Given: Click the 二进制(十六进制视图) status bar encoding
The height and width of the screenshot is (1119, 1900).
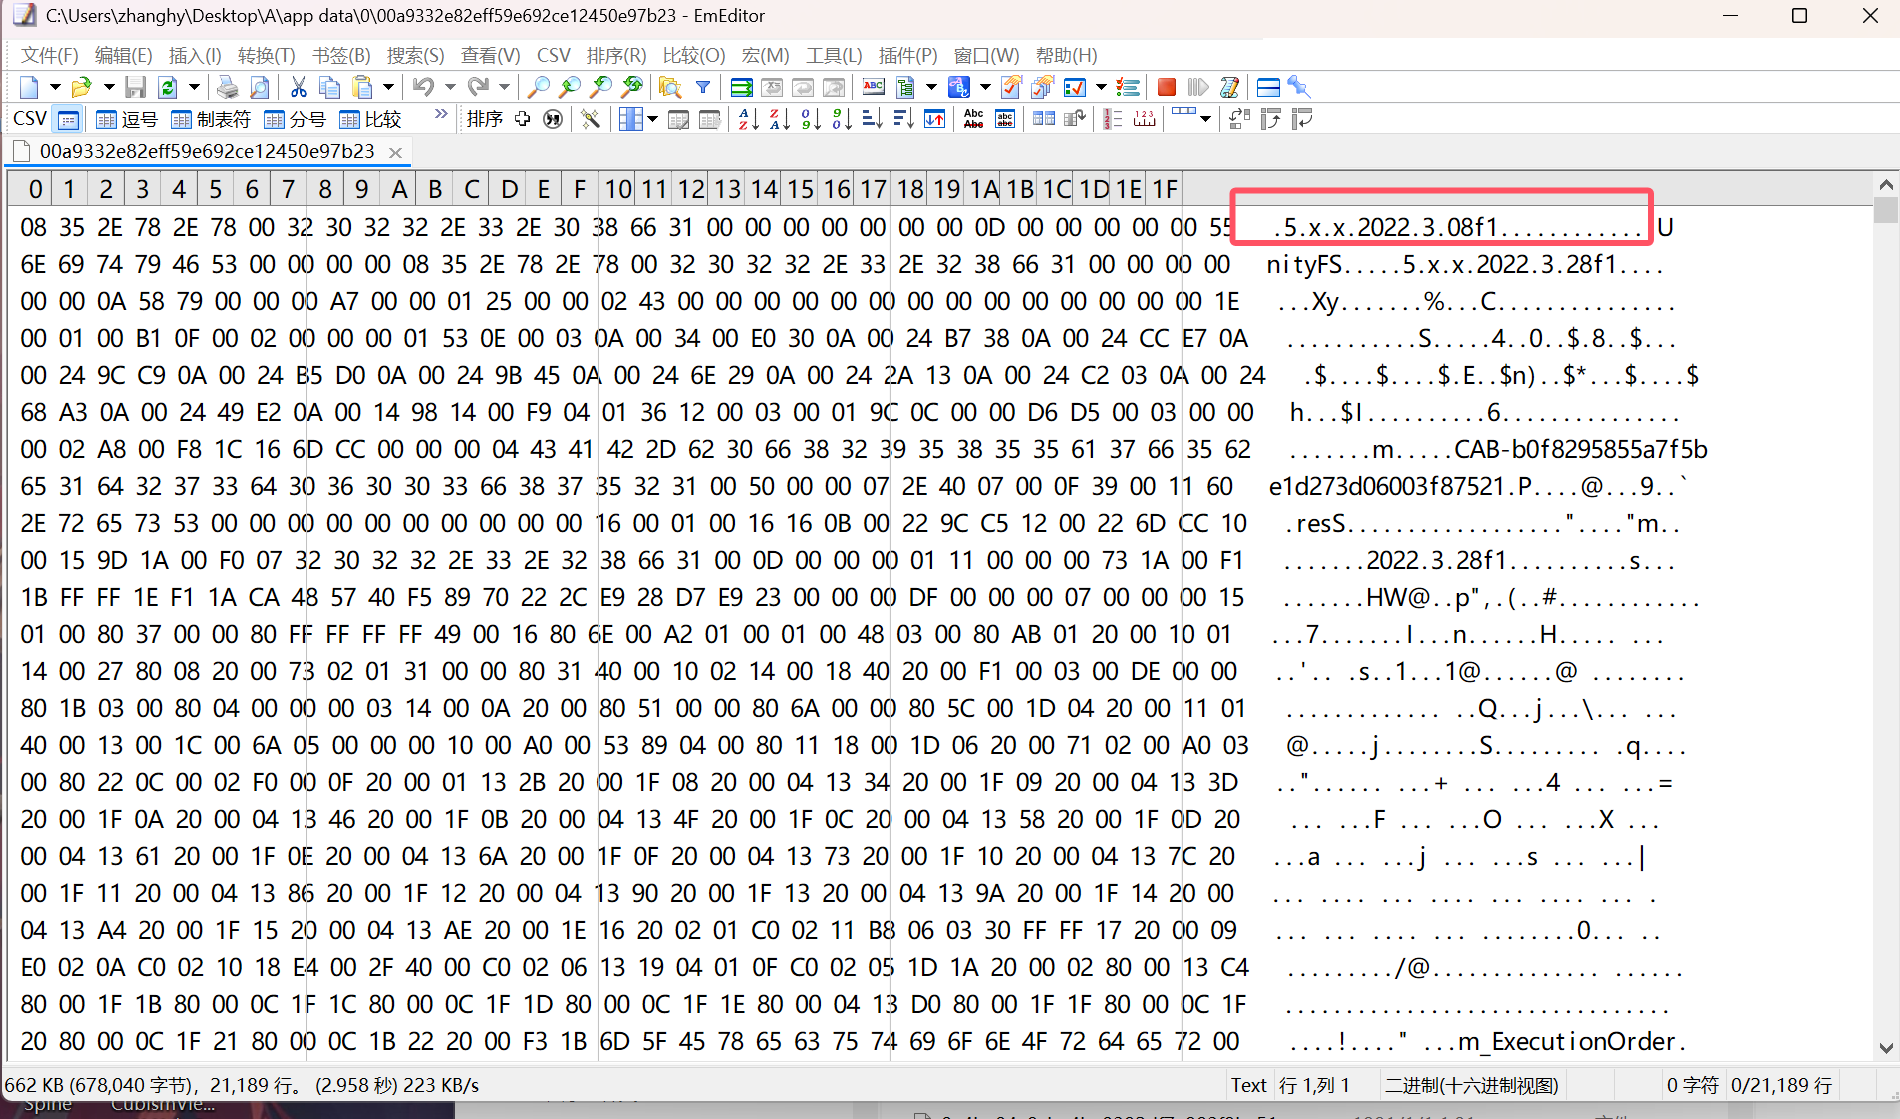Looking at the screenshot, I should (x=1471, y=1085).
